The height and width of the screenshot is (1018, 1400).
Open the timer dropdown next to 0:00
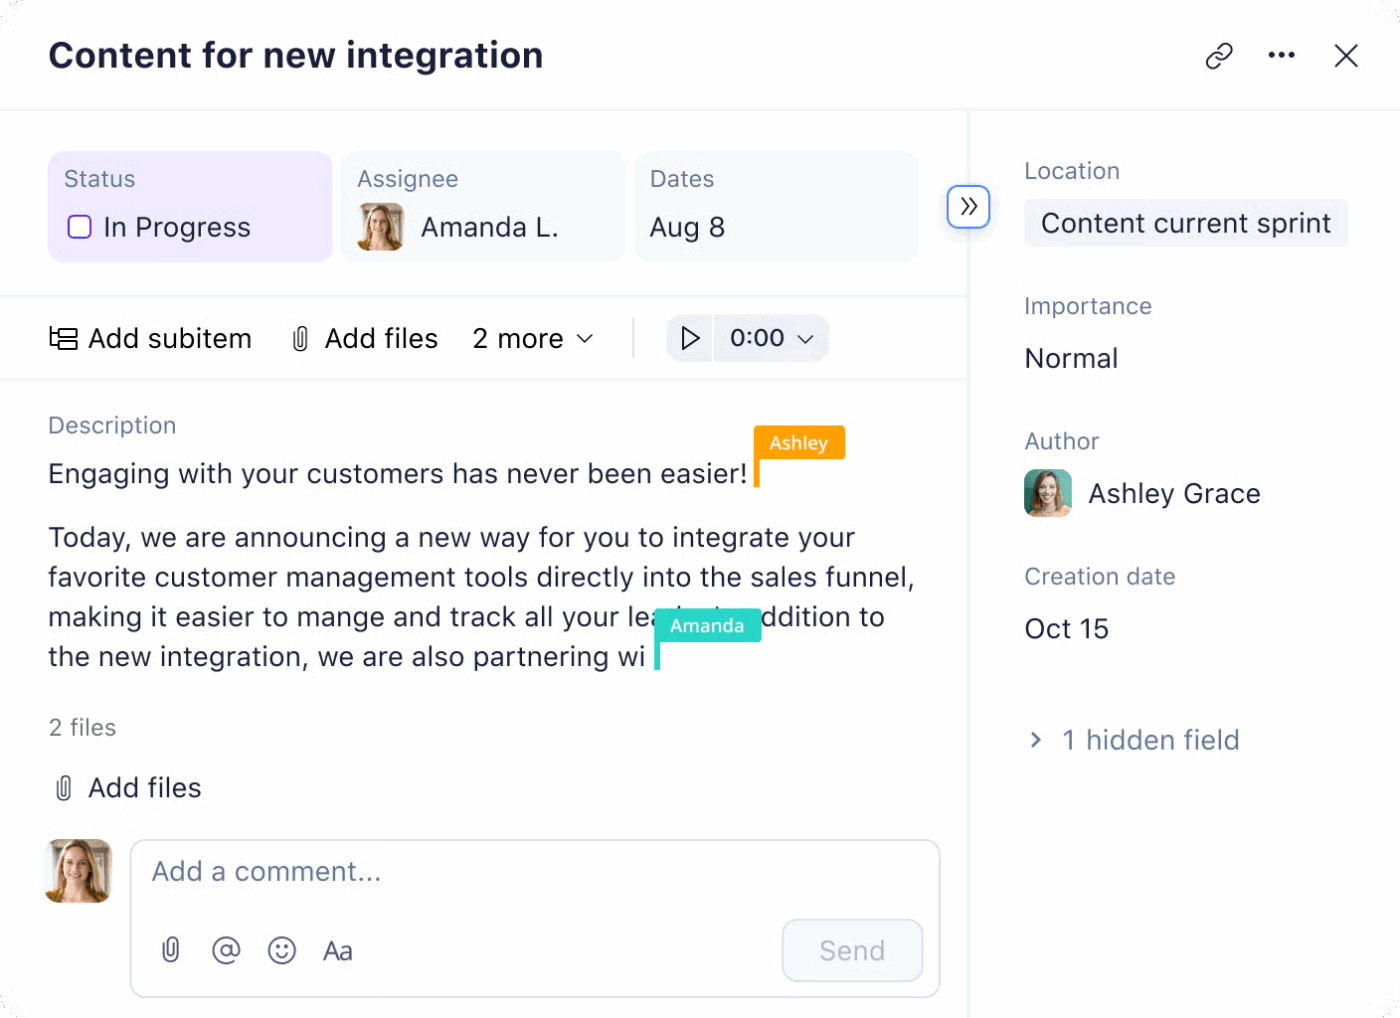point(805,339)
